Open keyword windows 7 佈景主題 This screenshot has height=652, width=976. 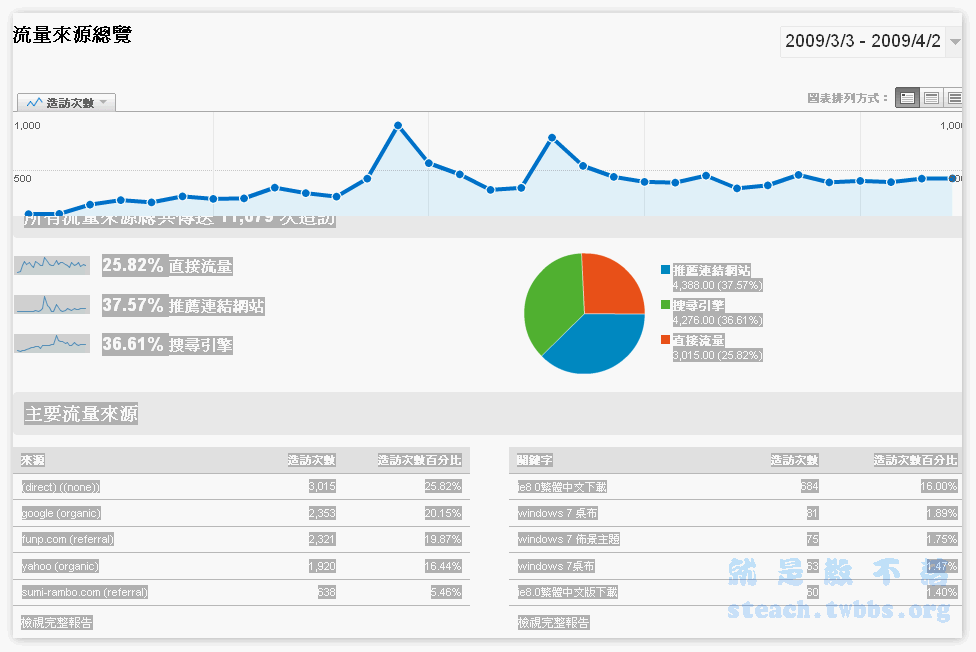tap(568, 539)
